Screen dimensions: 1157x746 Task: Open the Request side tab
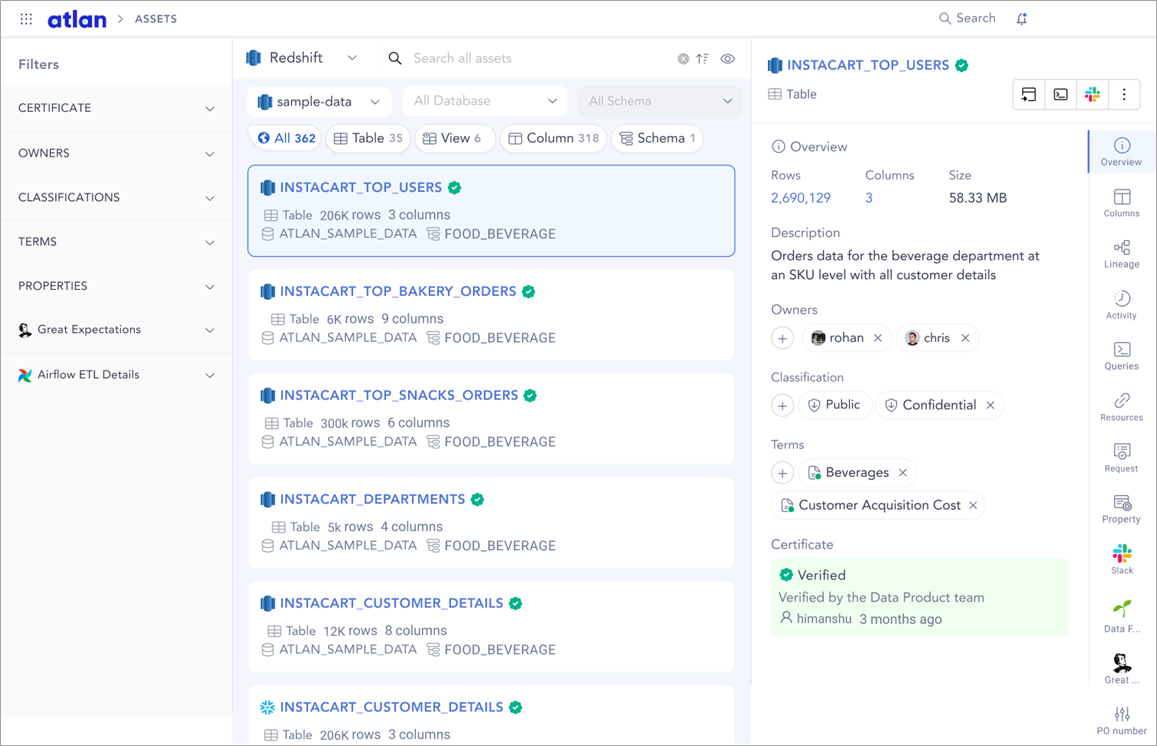click(1122, 458)
